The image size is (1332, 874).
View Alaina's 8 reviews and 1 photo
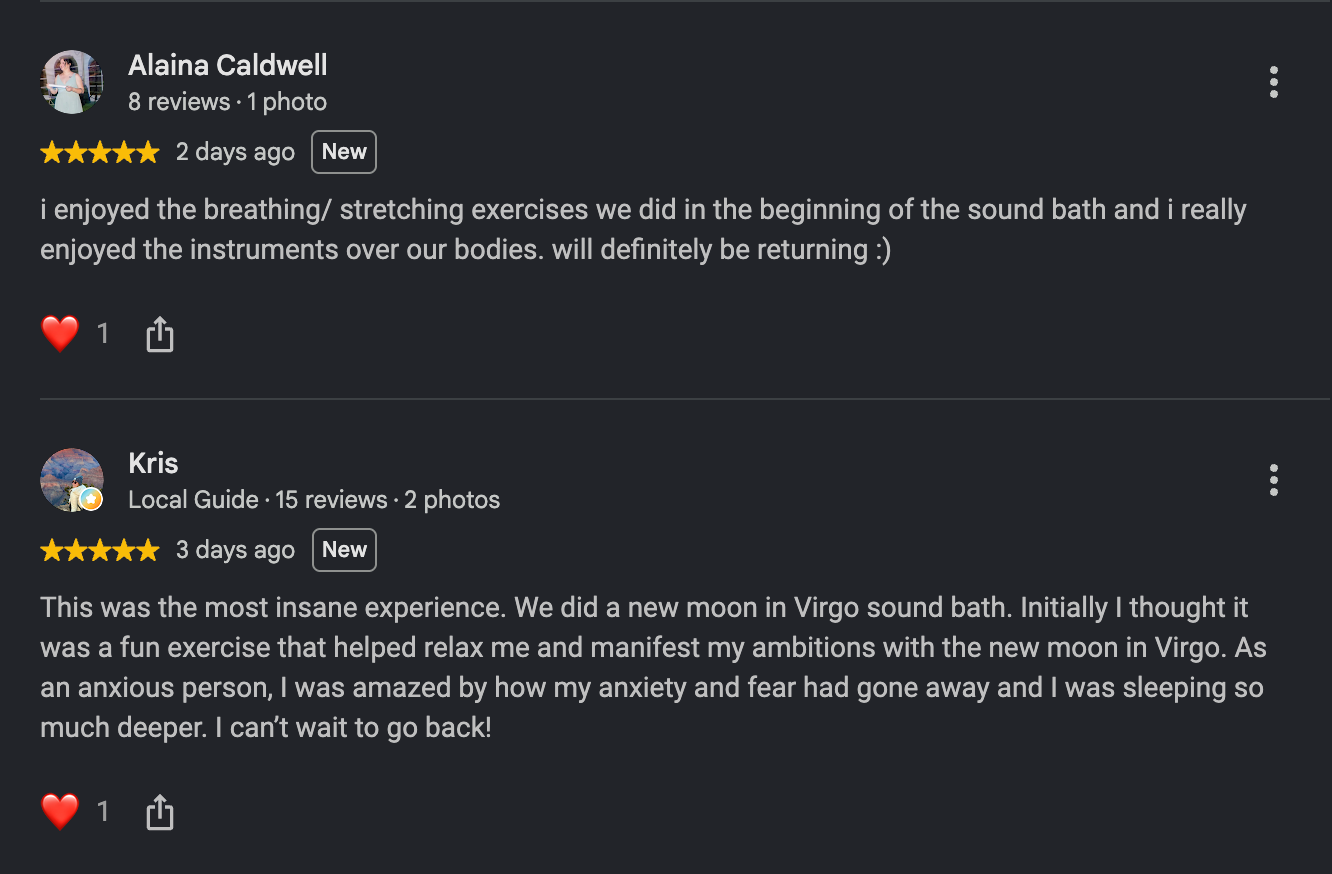point(227,102)
